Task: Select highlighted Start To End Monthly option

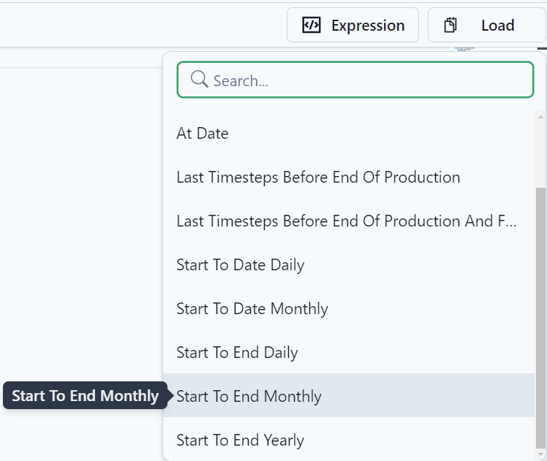Action: click(349, 396)
